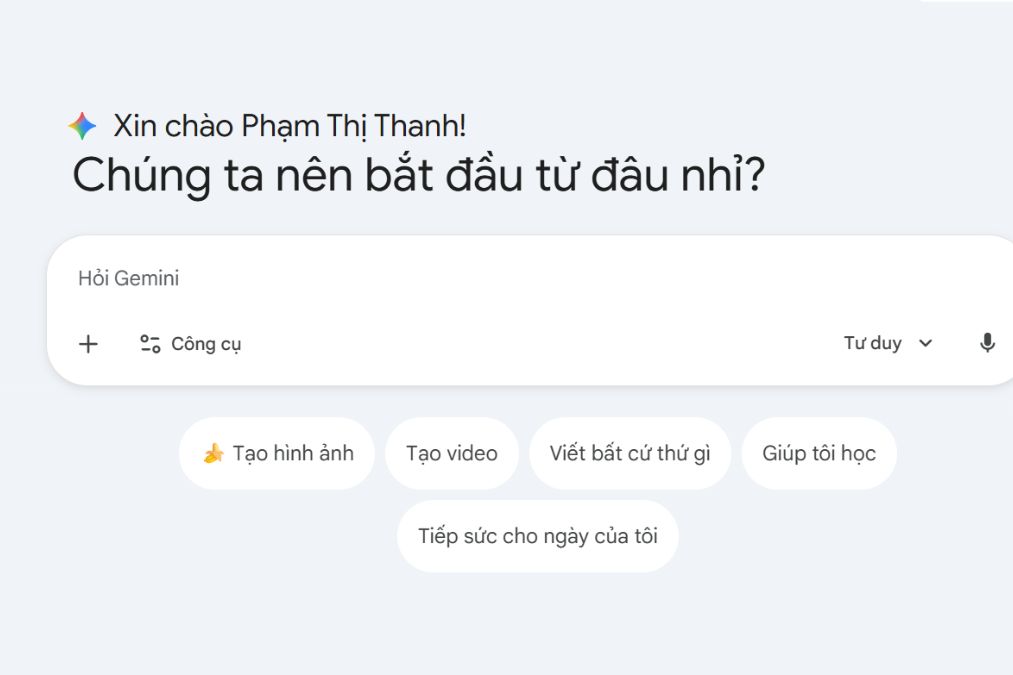
Task: Expand the chevron next to Tư duy
Action: pos(926,343)
